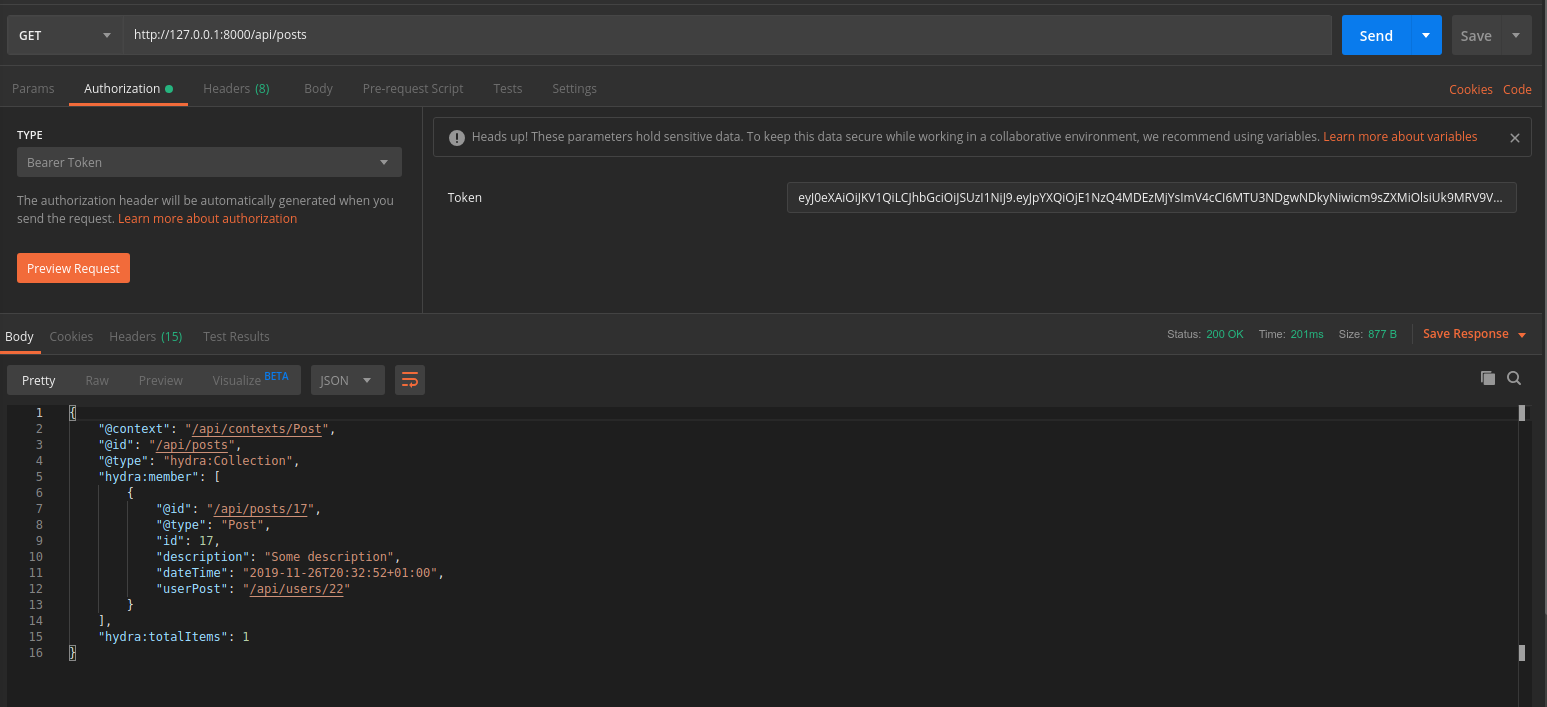This screenshot has height=707, width=1547.
Task: Click the bearer Token input field
Action: coord(1152,197)
